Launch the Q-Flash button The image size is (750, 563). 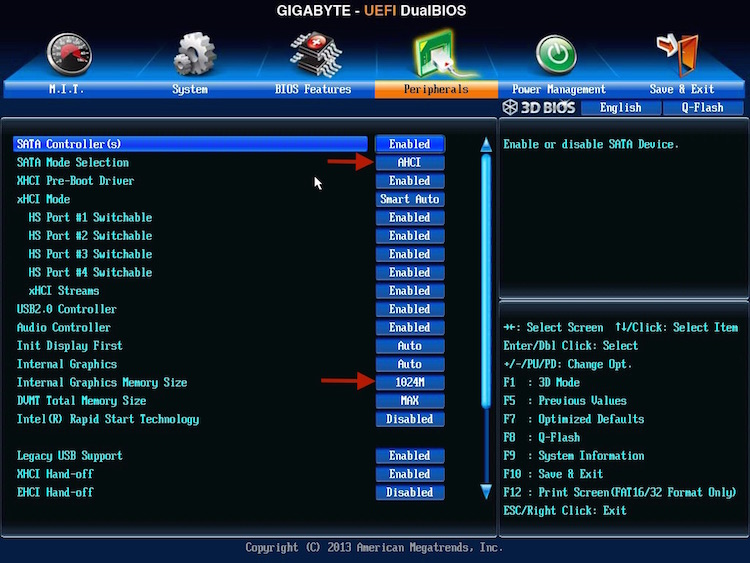[x=703, y=108]
